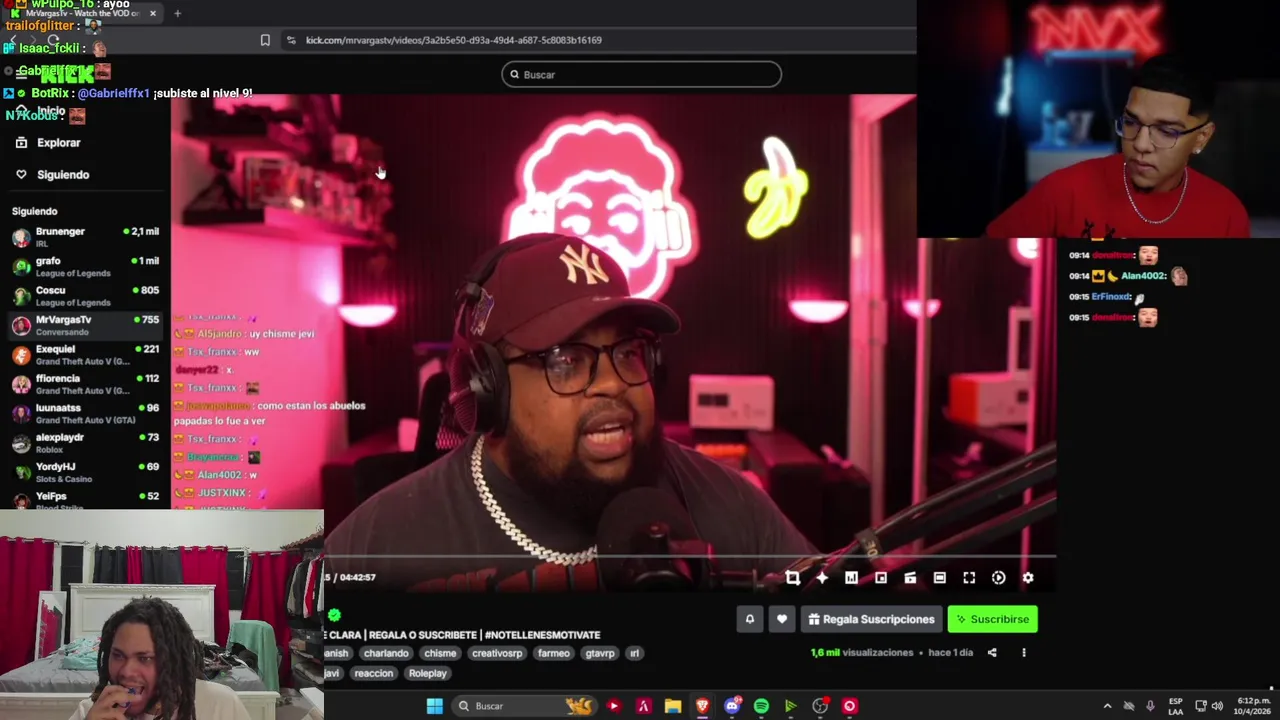The height and width of the screenshot is (720, 1280).
Task: Select YordyHJ in the following list
Action: pyautogui.click(x=85, y=472)
